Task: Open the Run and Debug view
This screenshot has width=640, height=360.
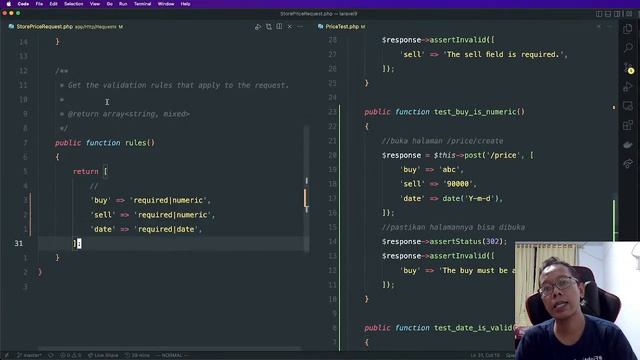Action: pyautogui.click(x=628, y=87)
